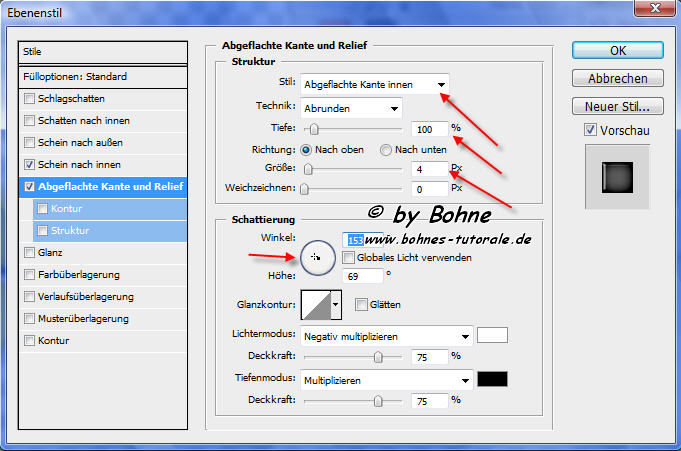
Task: Select the Nach unten direction radio button
Action: pyautogui.click(x=385, y=149)
